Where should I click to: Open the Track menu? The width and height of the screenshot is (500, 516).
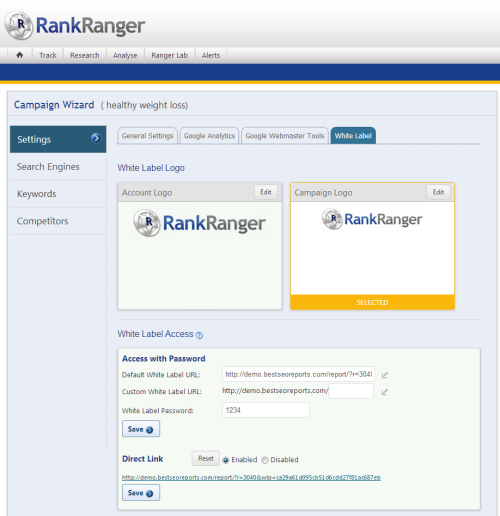[48, 55]
